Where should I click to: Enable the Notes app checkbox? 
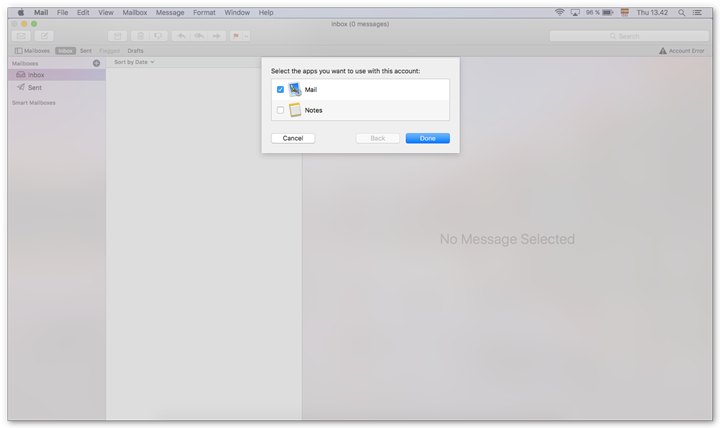[280, 110]
